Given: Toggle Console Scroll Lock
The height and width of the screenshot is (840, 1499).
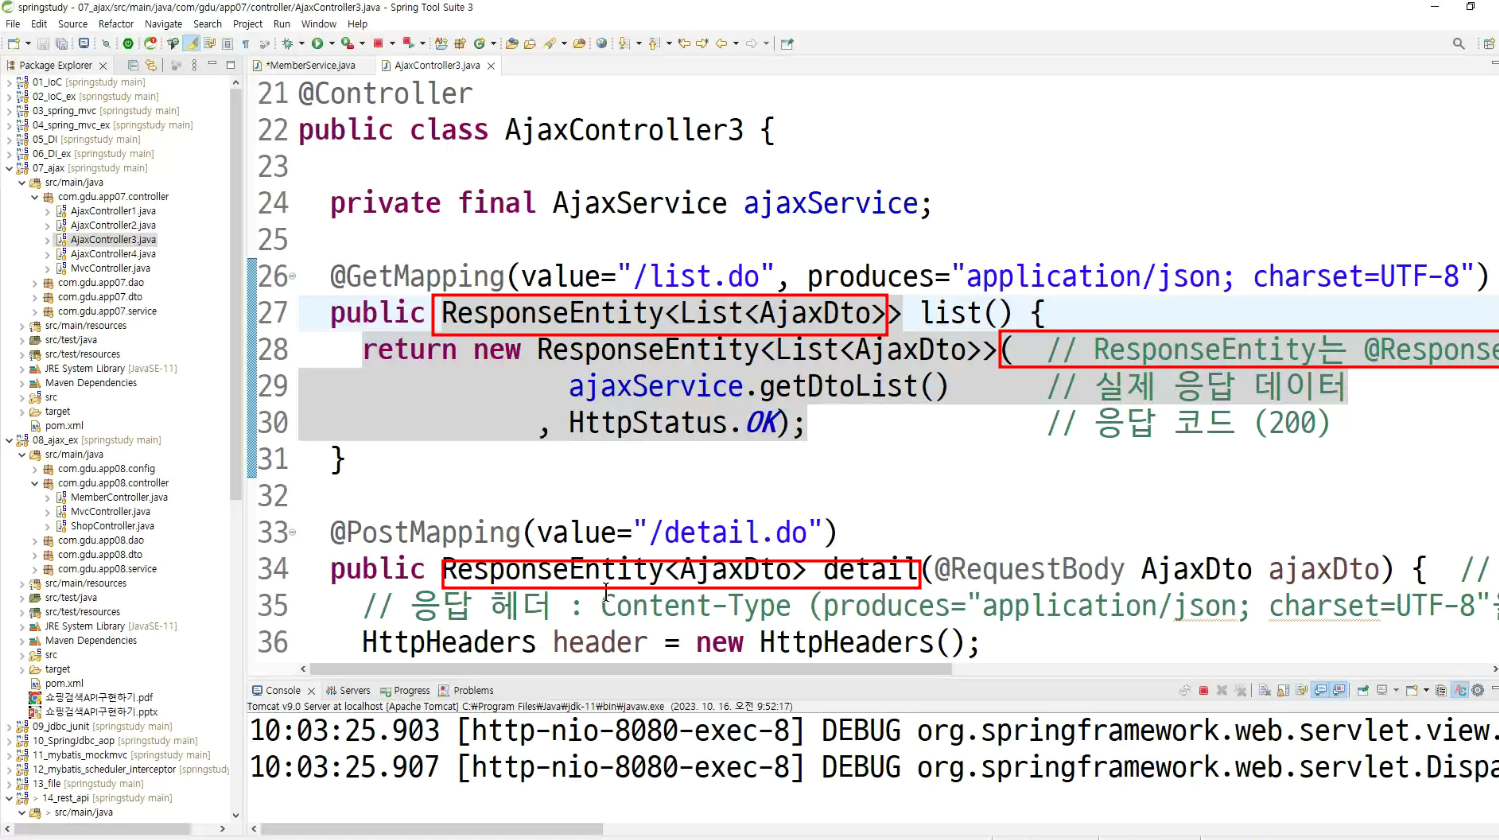Looking at the screenshot, I should point(1283,690).
